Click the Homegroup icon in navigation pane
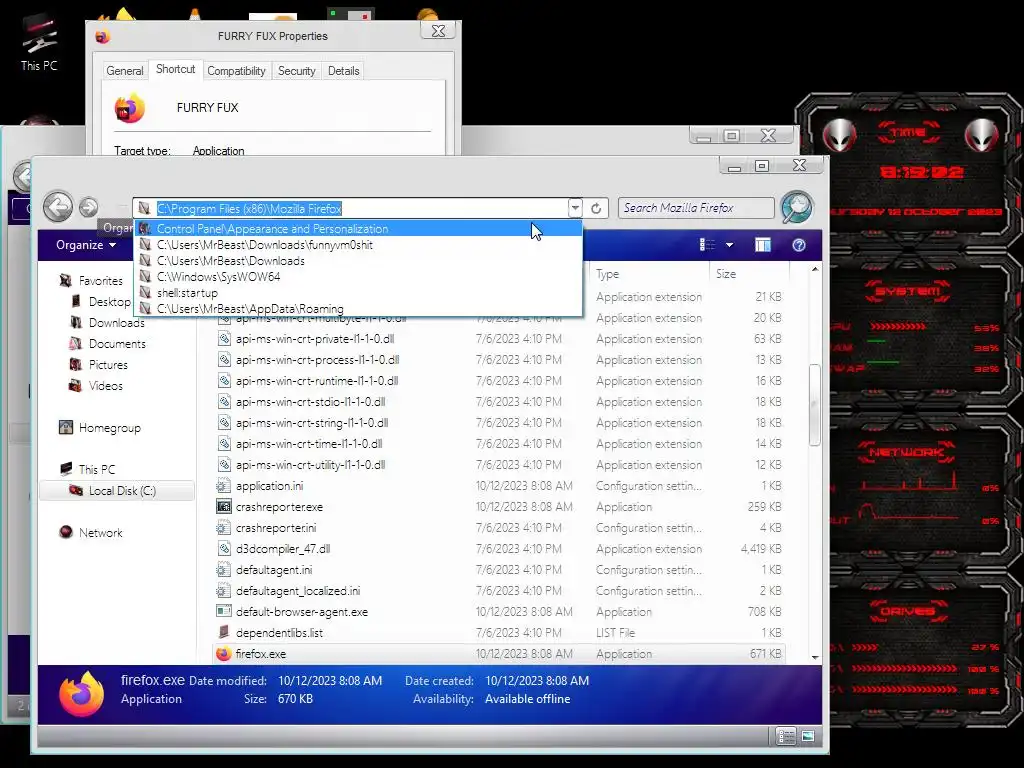The image size is (1024, 768). tap(65, 428)
